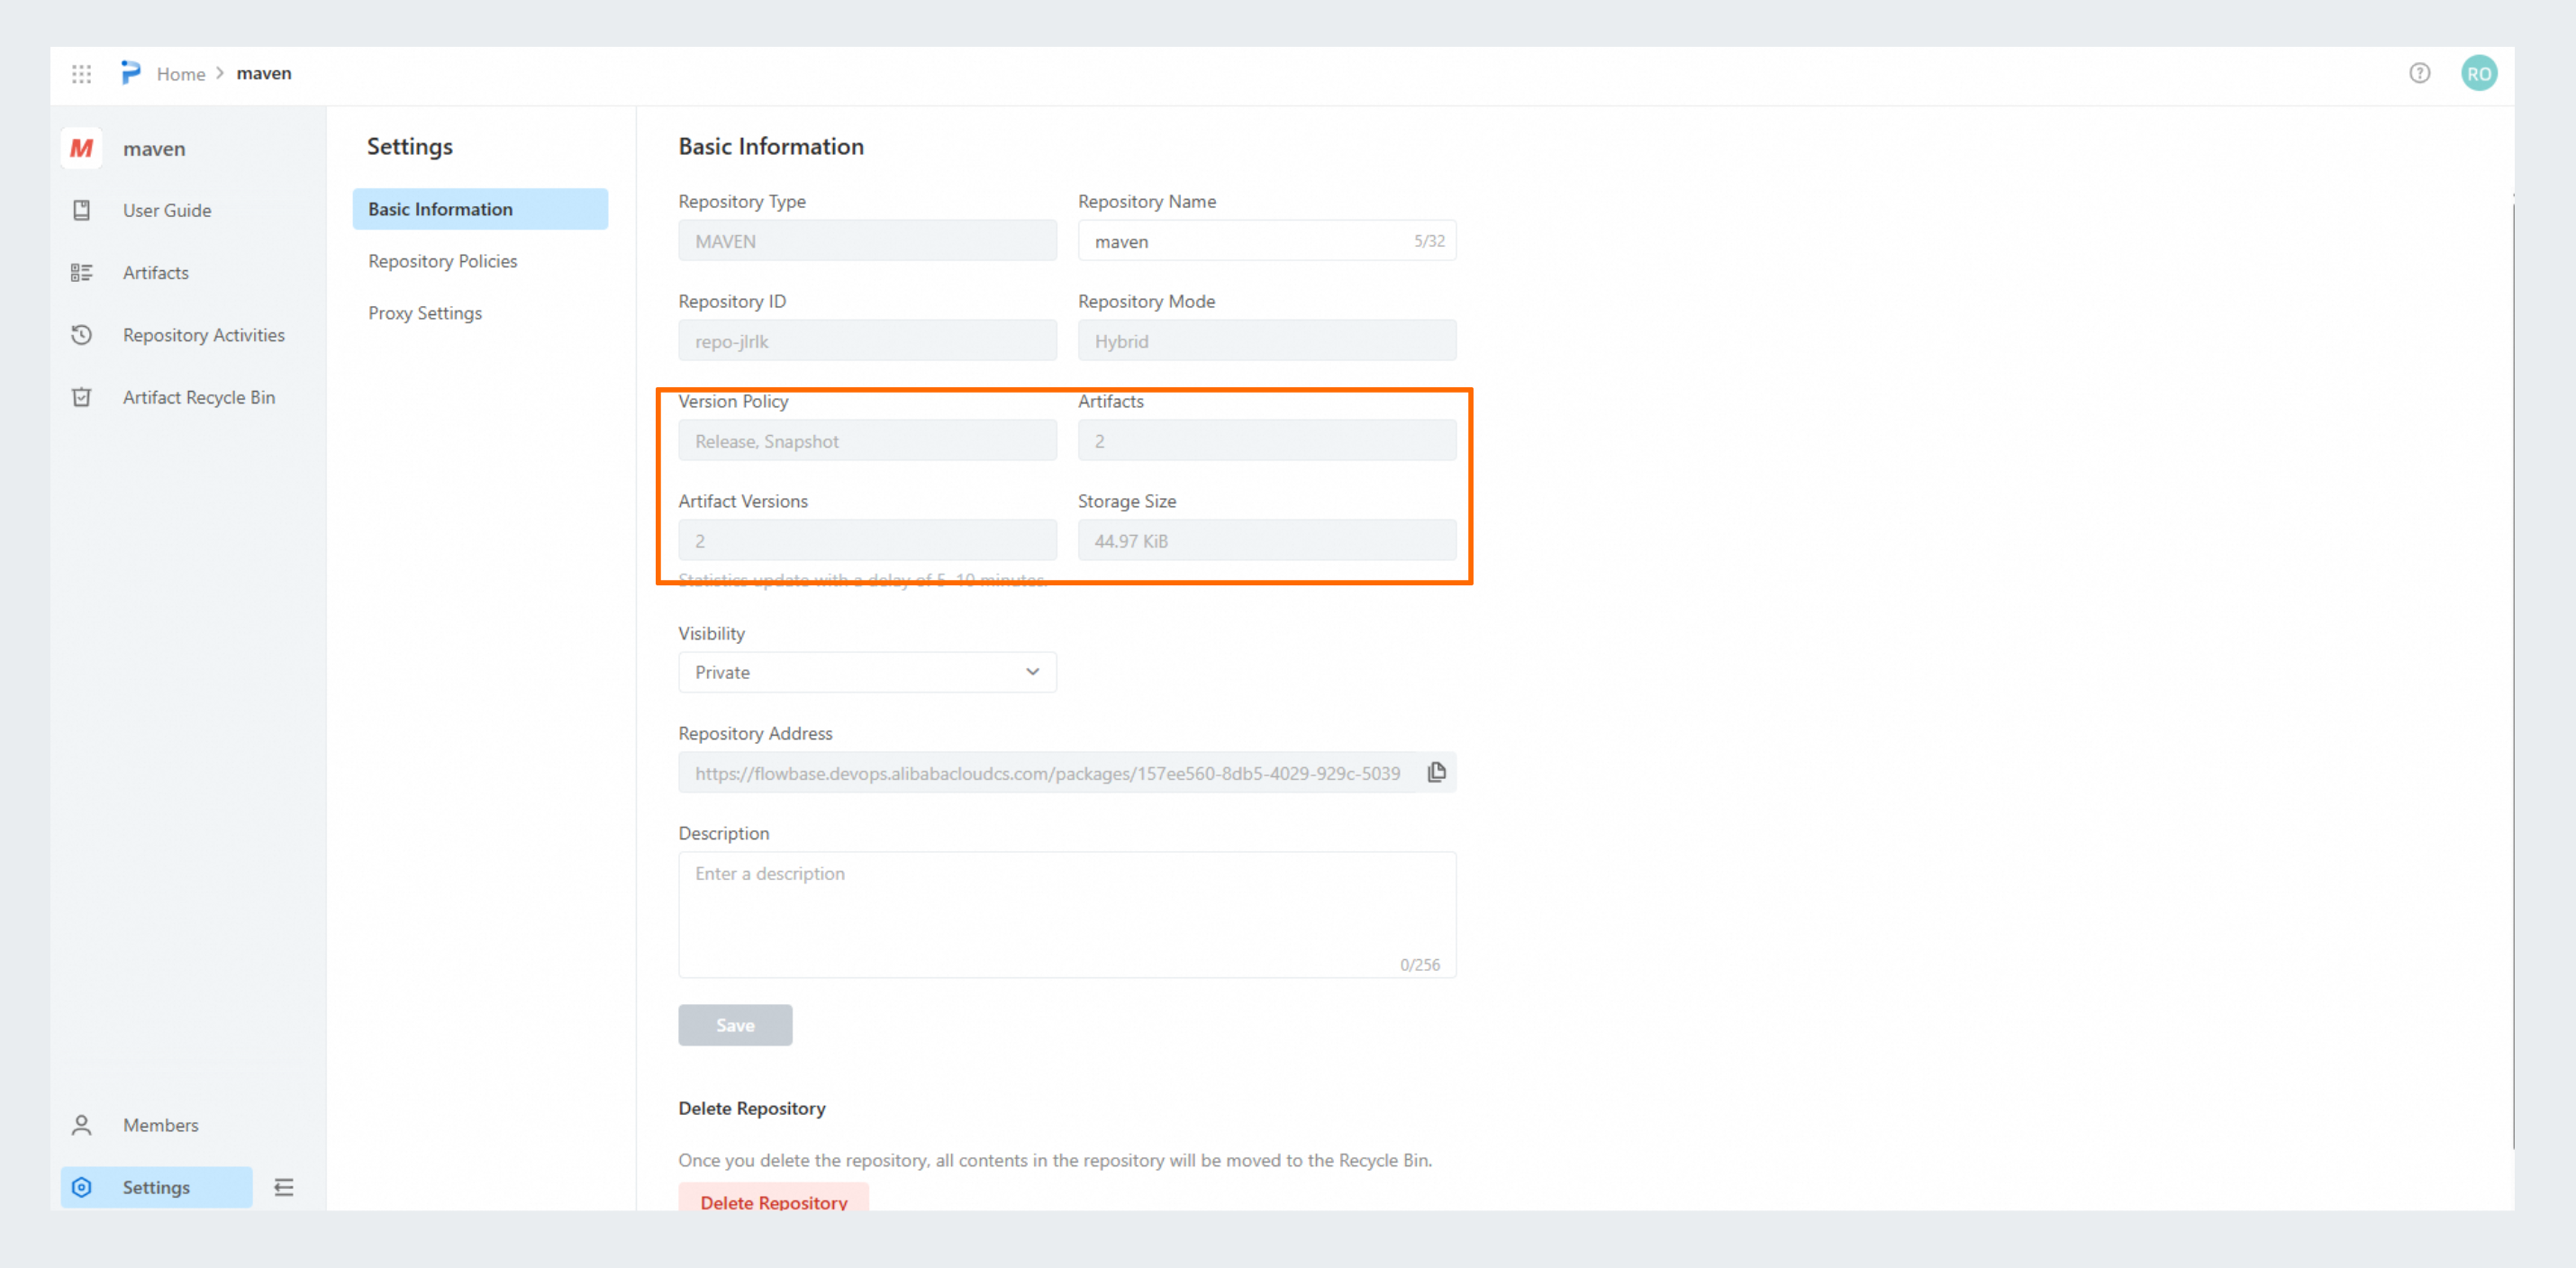Open the app launcher grid icon
The width and height of the screenshot is (2576, 1268).
tap(82, 73)
